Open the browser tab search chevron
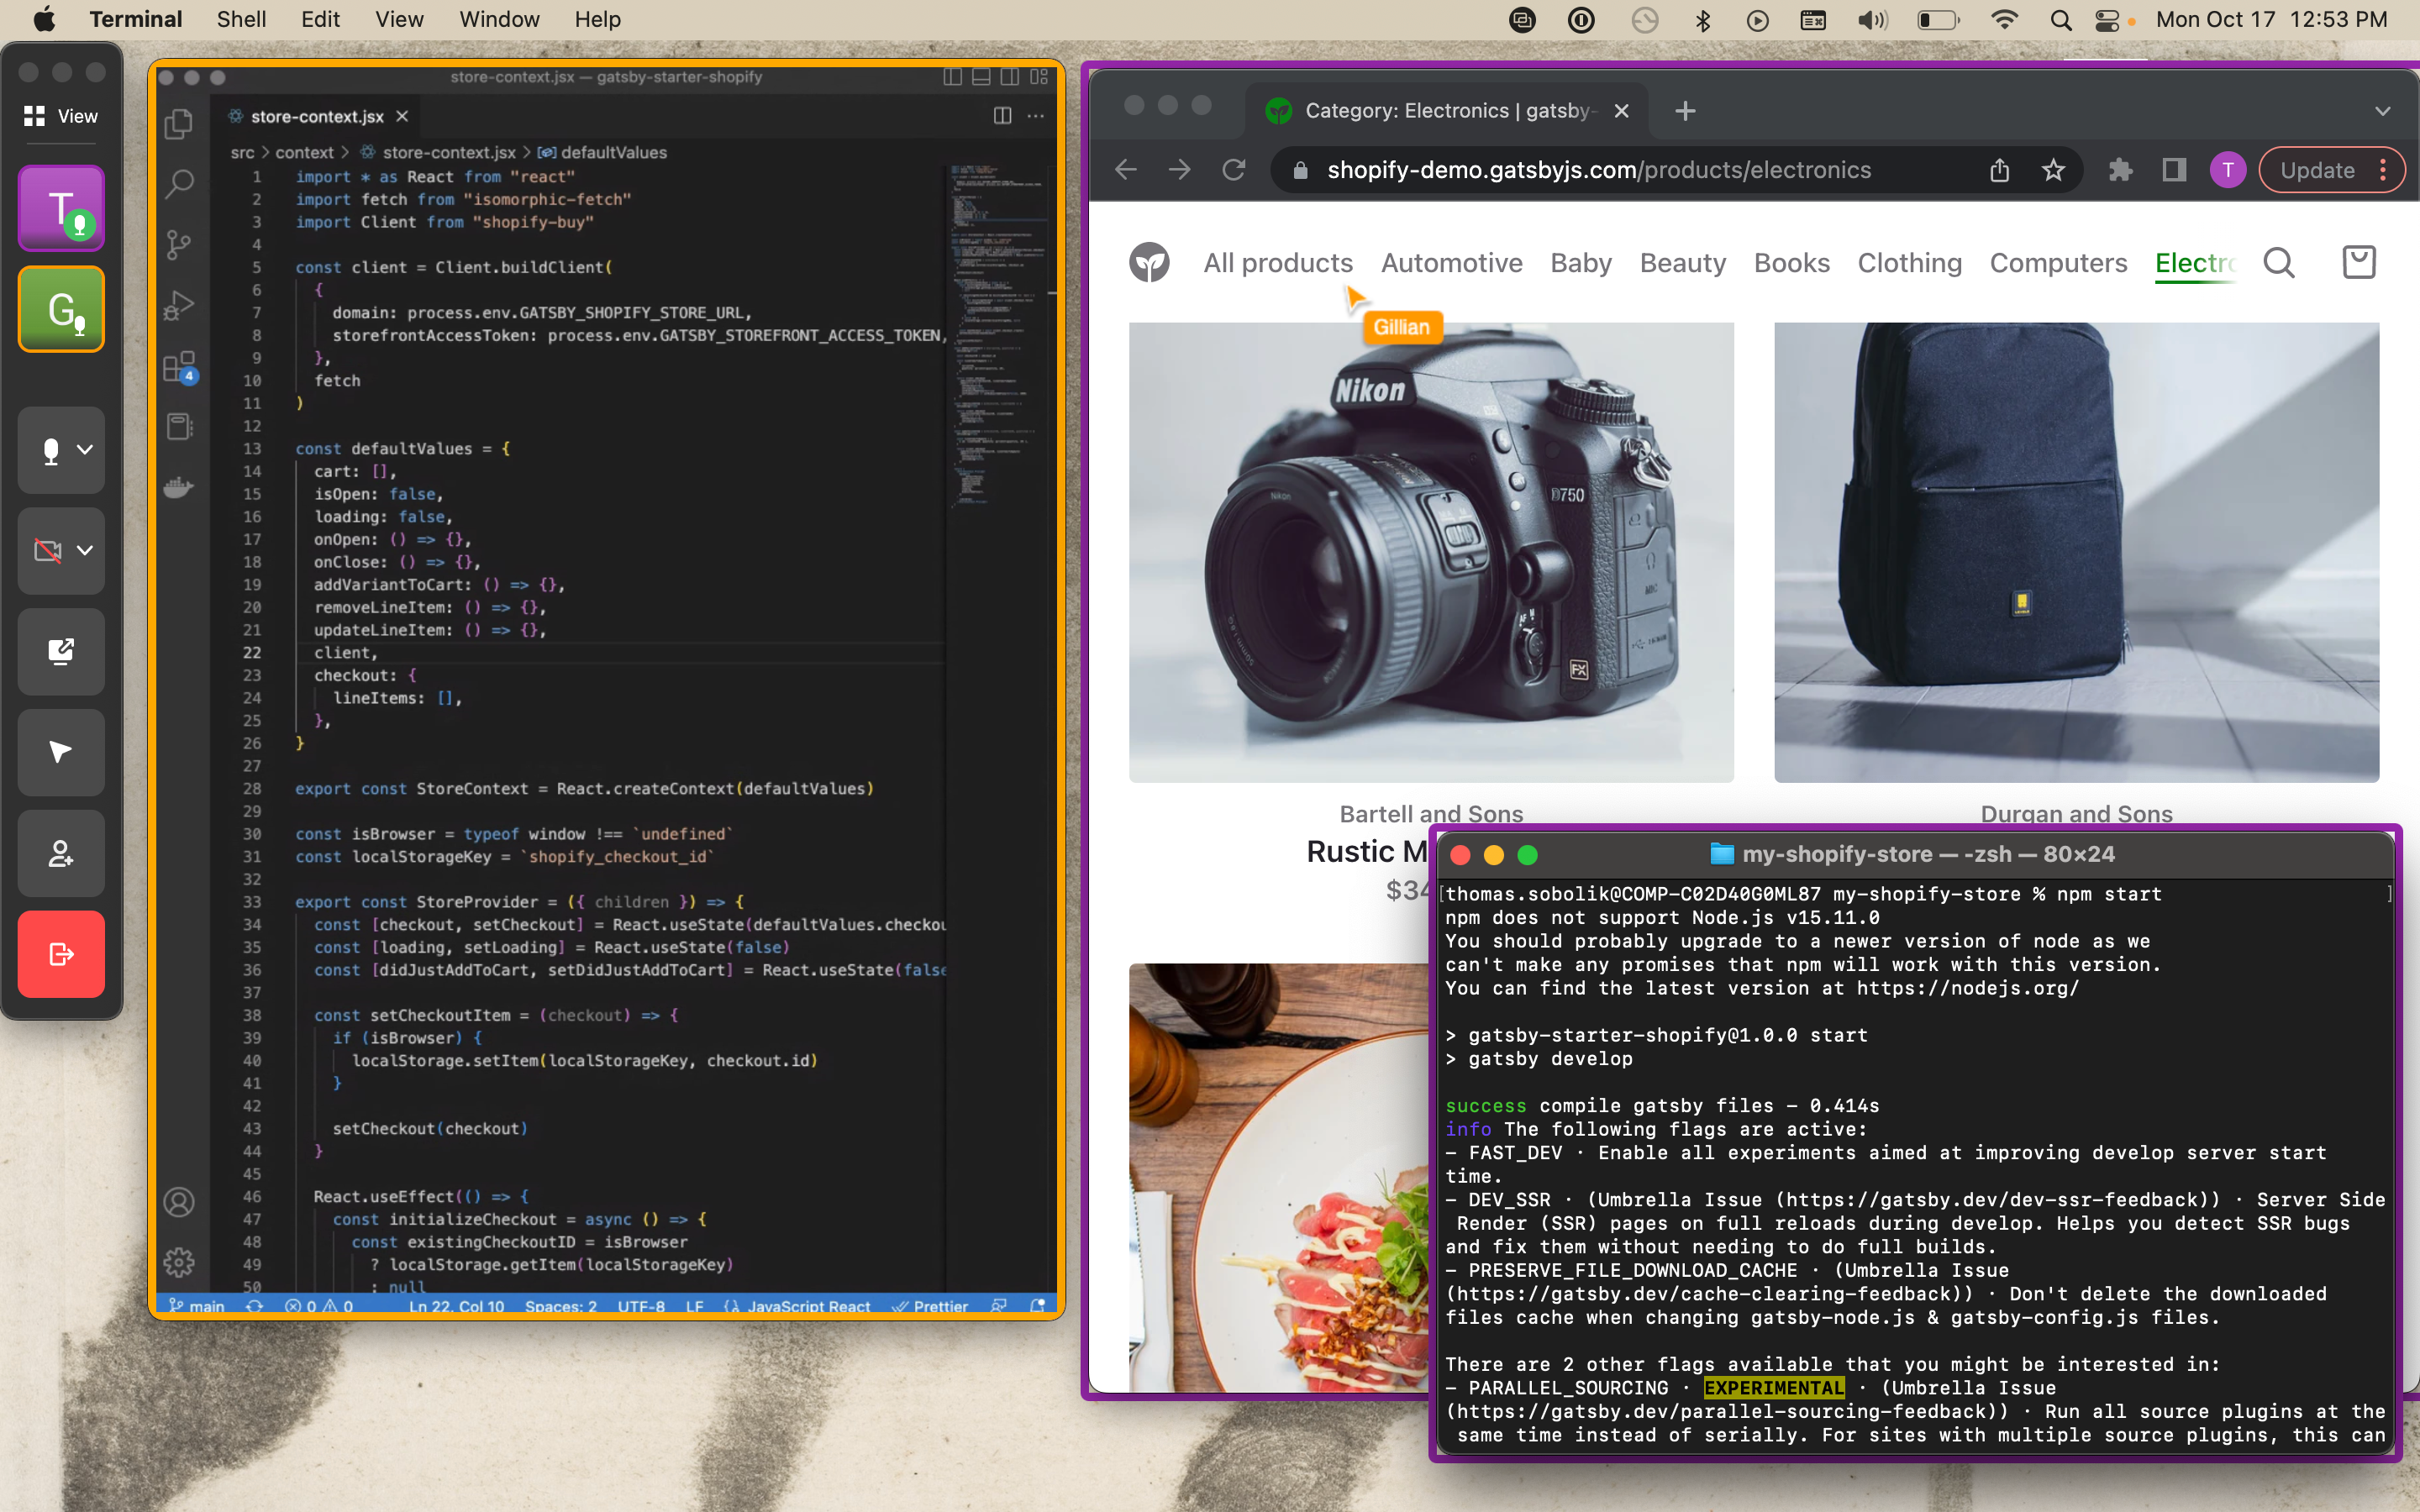Image resolution: width=2420 pixels, height=1512 pixels. click(x=2383, y=111)
